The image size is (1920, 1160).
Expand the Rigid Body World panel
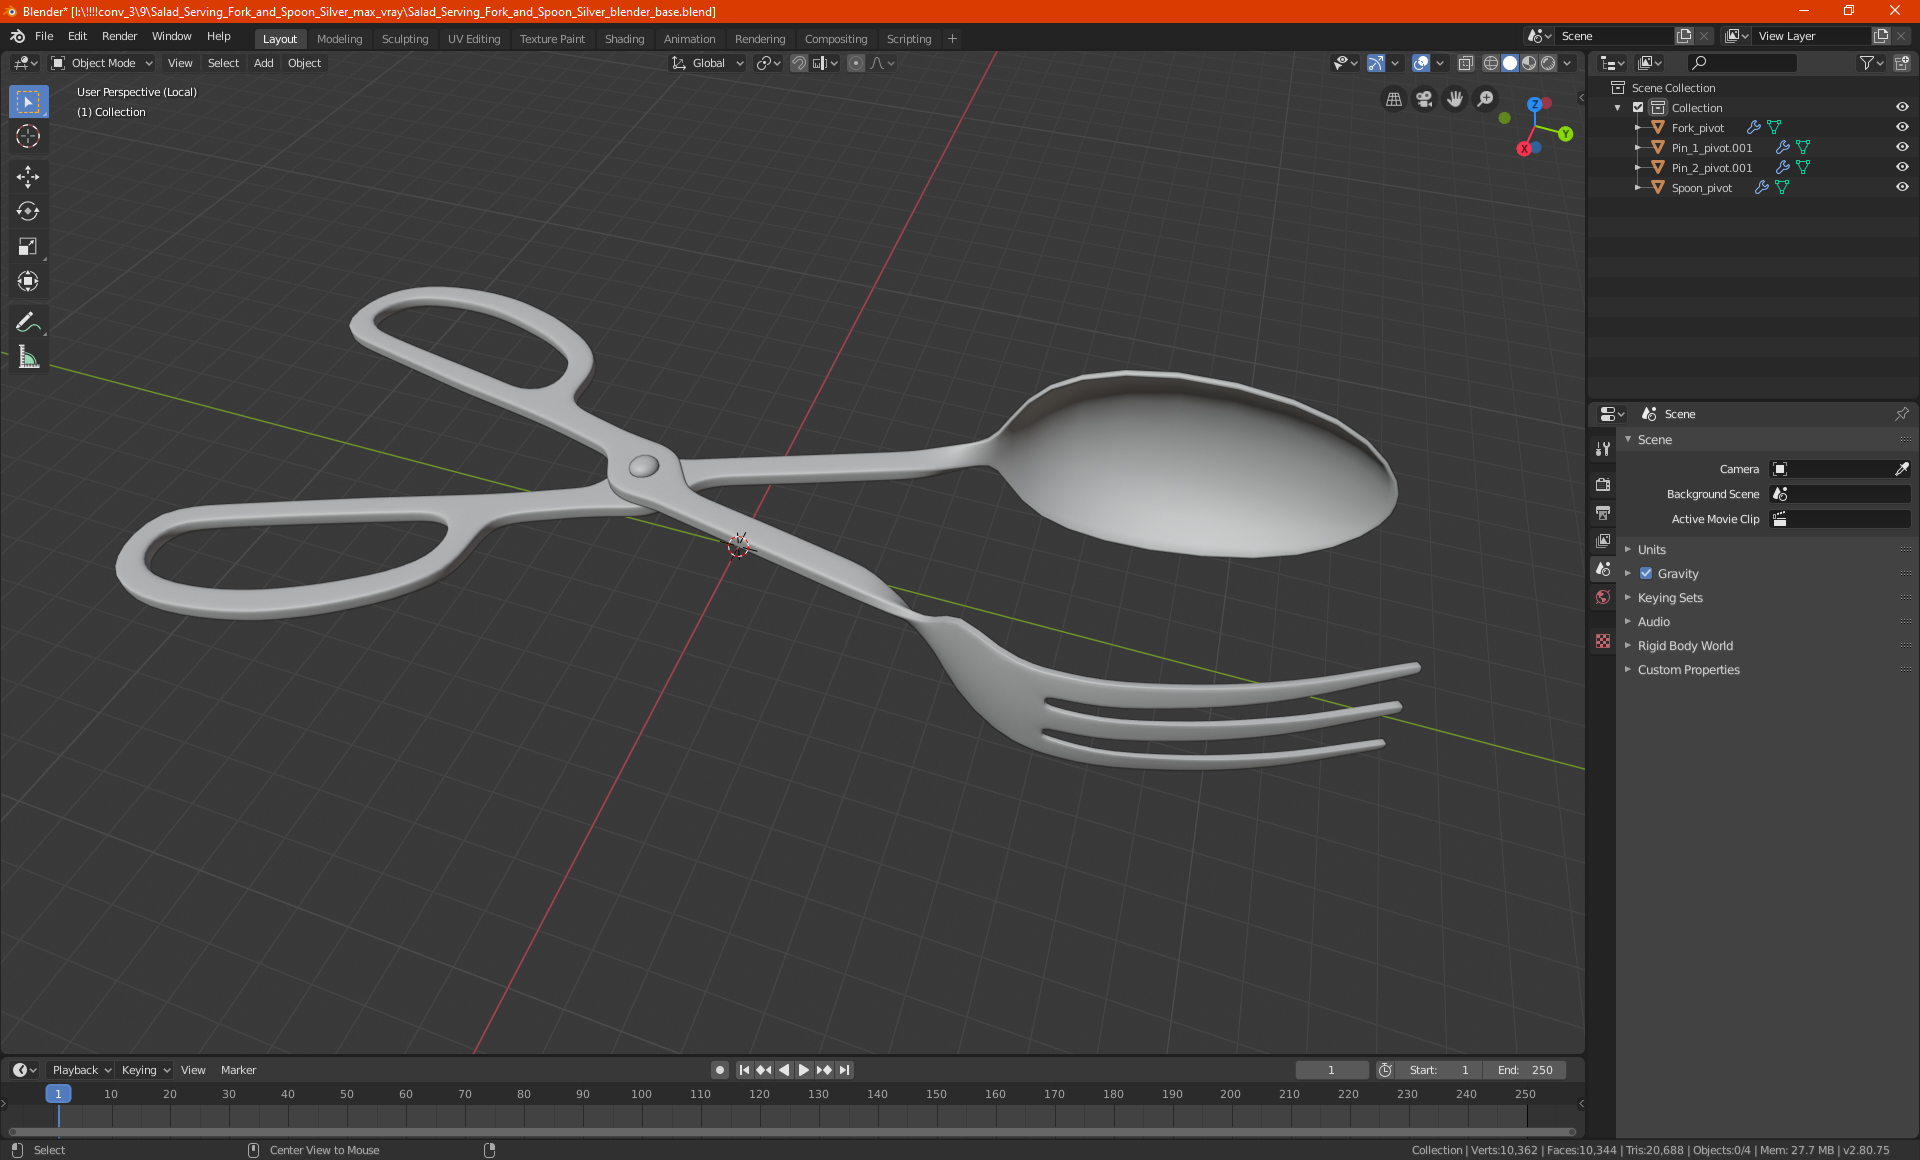click(x=1685, y=645)
